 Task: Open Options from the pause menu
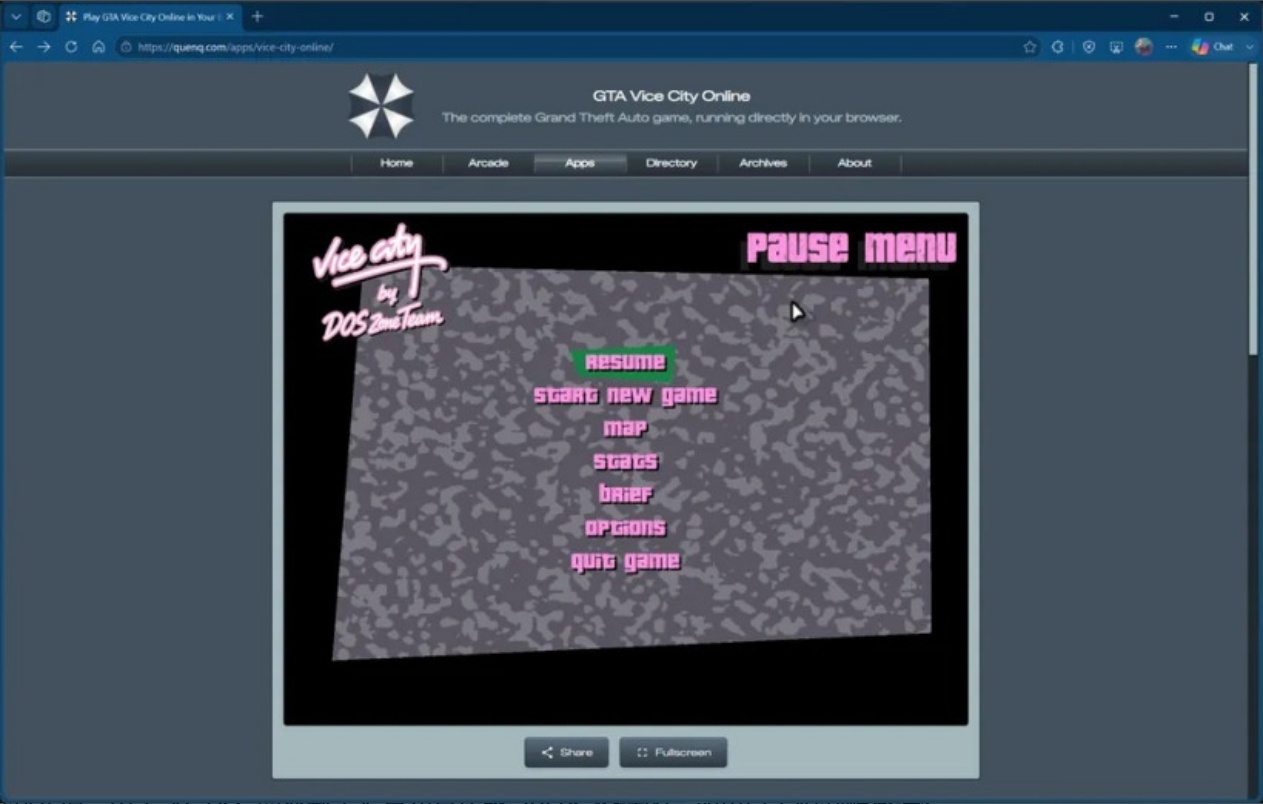coord(625,527)
